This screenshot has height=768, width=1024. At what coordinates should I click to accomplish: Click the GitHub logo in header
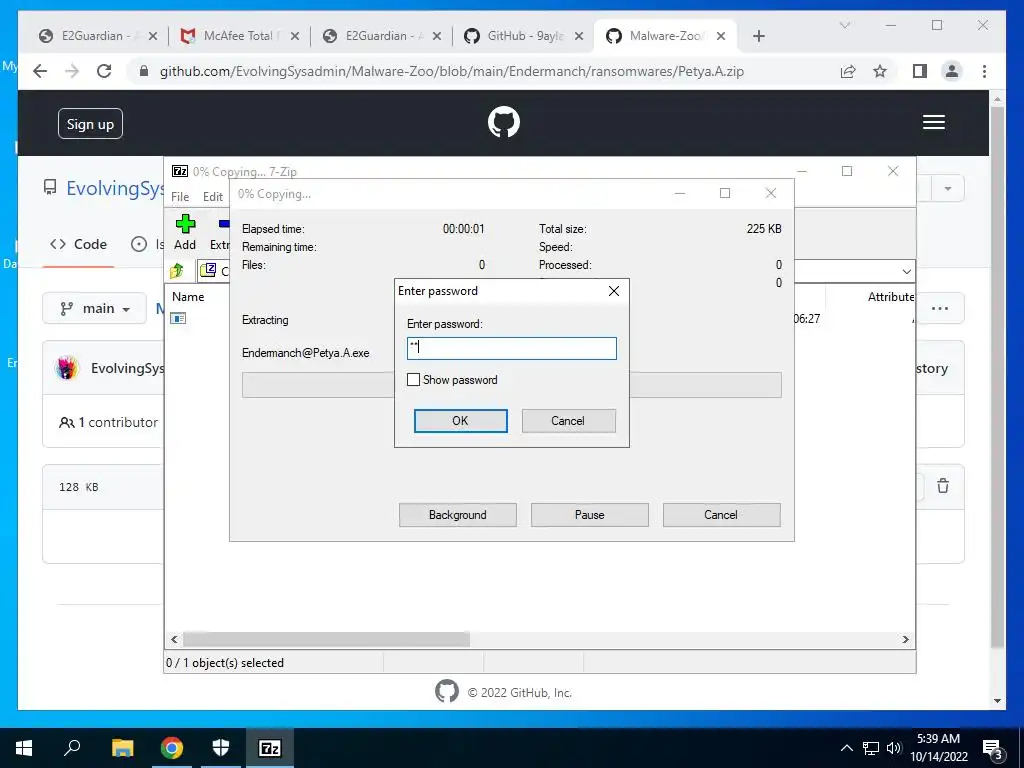click(504, 122)
